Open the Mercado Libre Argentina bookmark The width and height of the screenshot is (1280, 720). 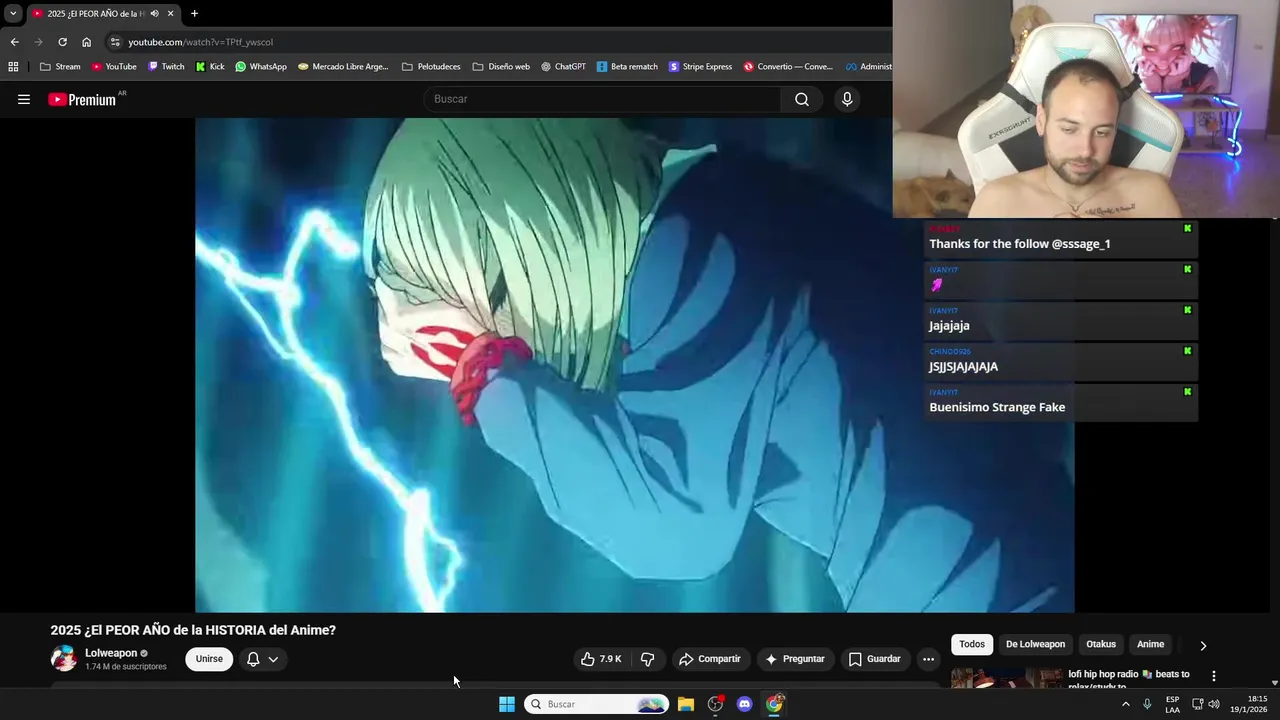click(343, 67)
